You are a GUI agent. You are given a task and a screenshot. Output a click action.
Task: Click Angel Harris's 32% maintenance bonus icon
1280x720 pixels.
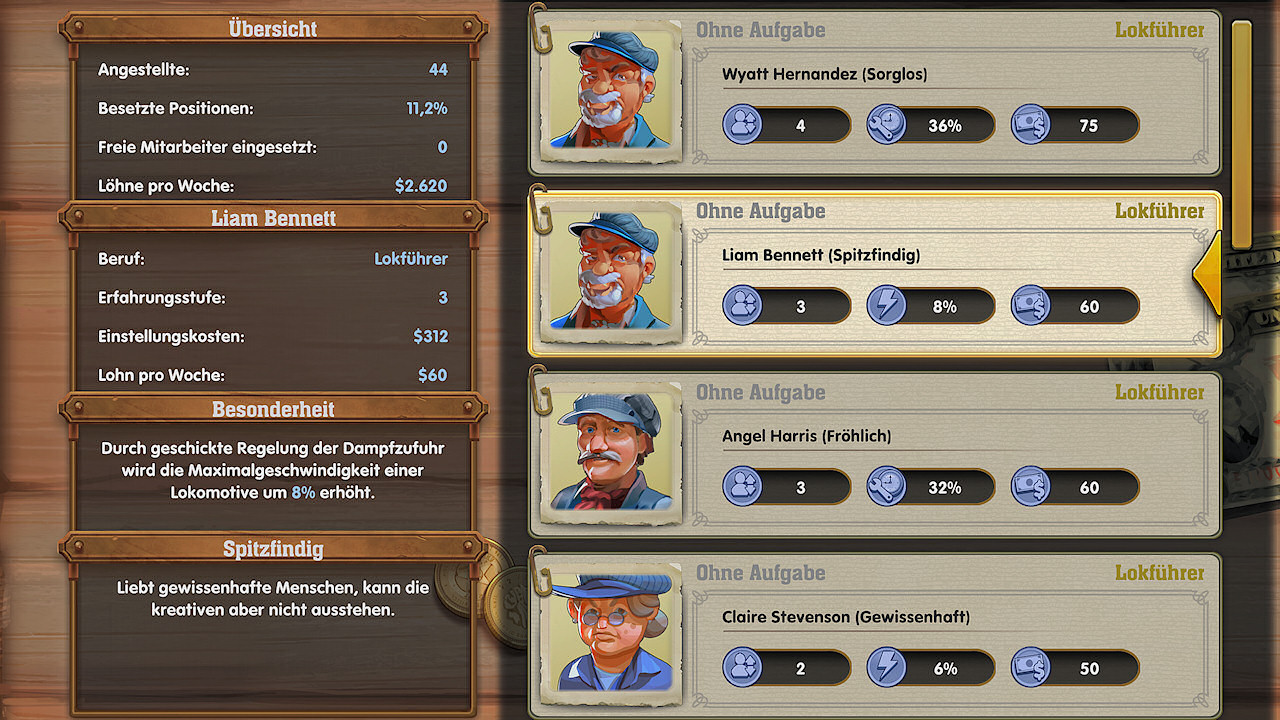point(886,487)
